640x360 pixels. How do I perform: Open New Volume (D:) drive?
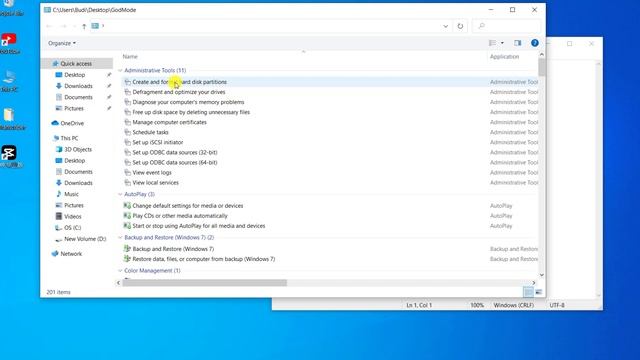81,239
